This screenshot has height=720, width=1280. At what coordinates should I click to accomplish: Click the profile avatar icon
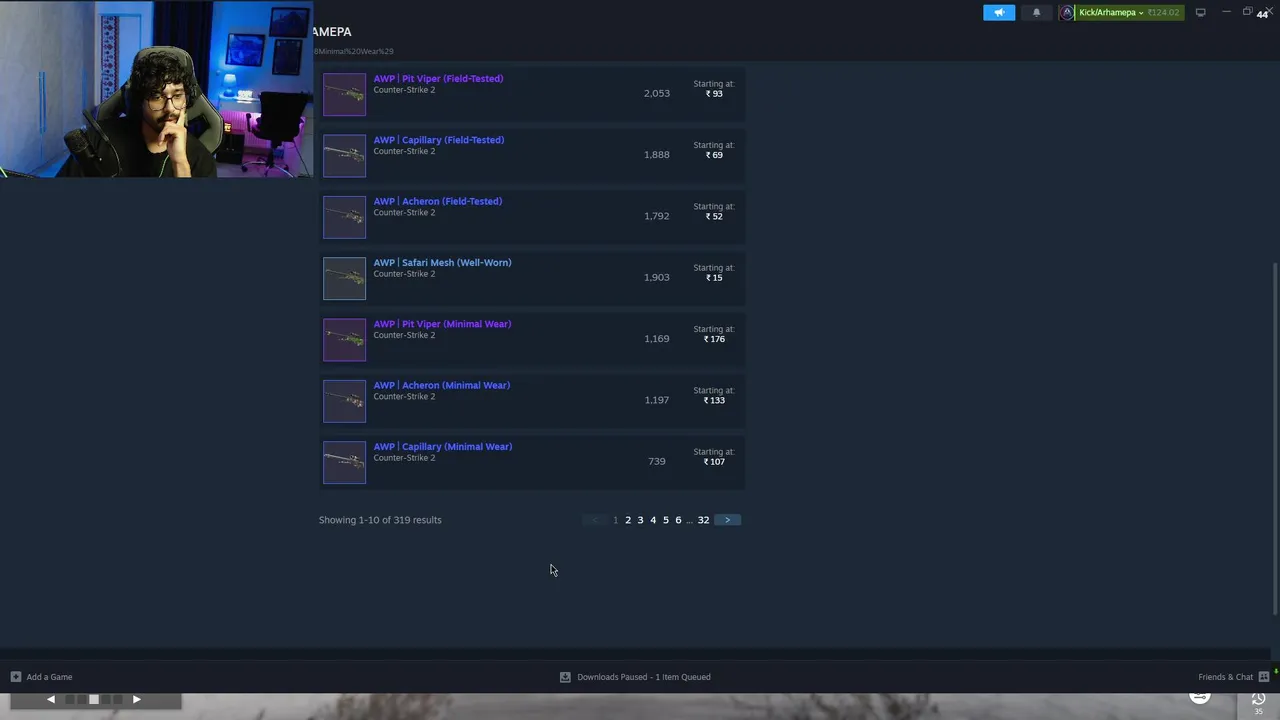pos(1067,12)
